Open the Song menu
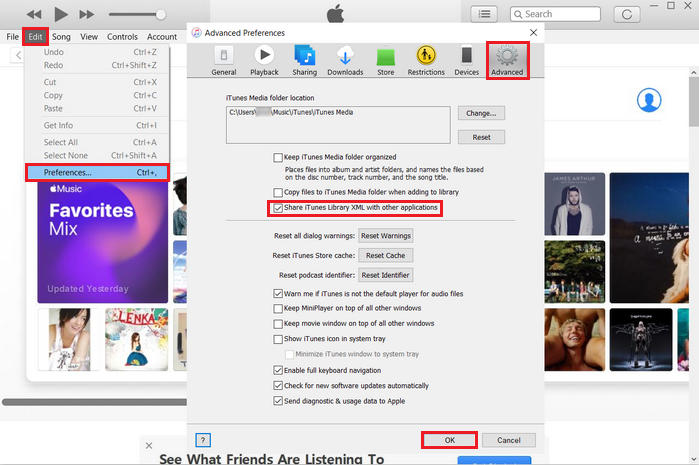 pos(61,37)
